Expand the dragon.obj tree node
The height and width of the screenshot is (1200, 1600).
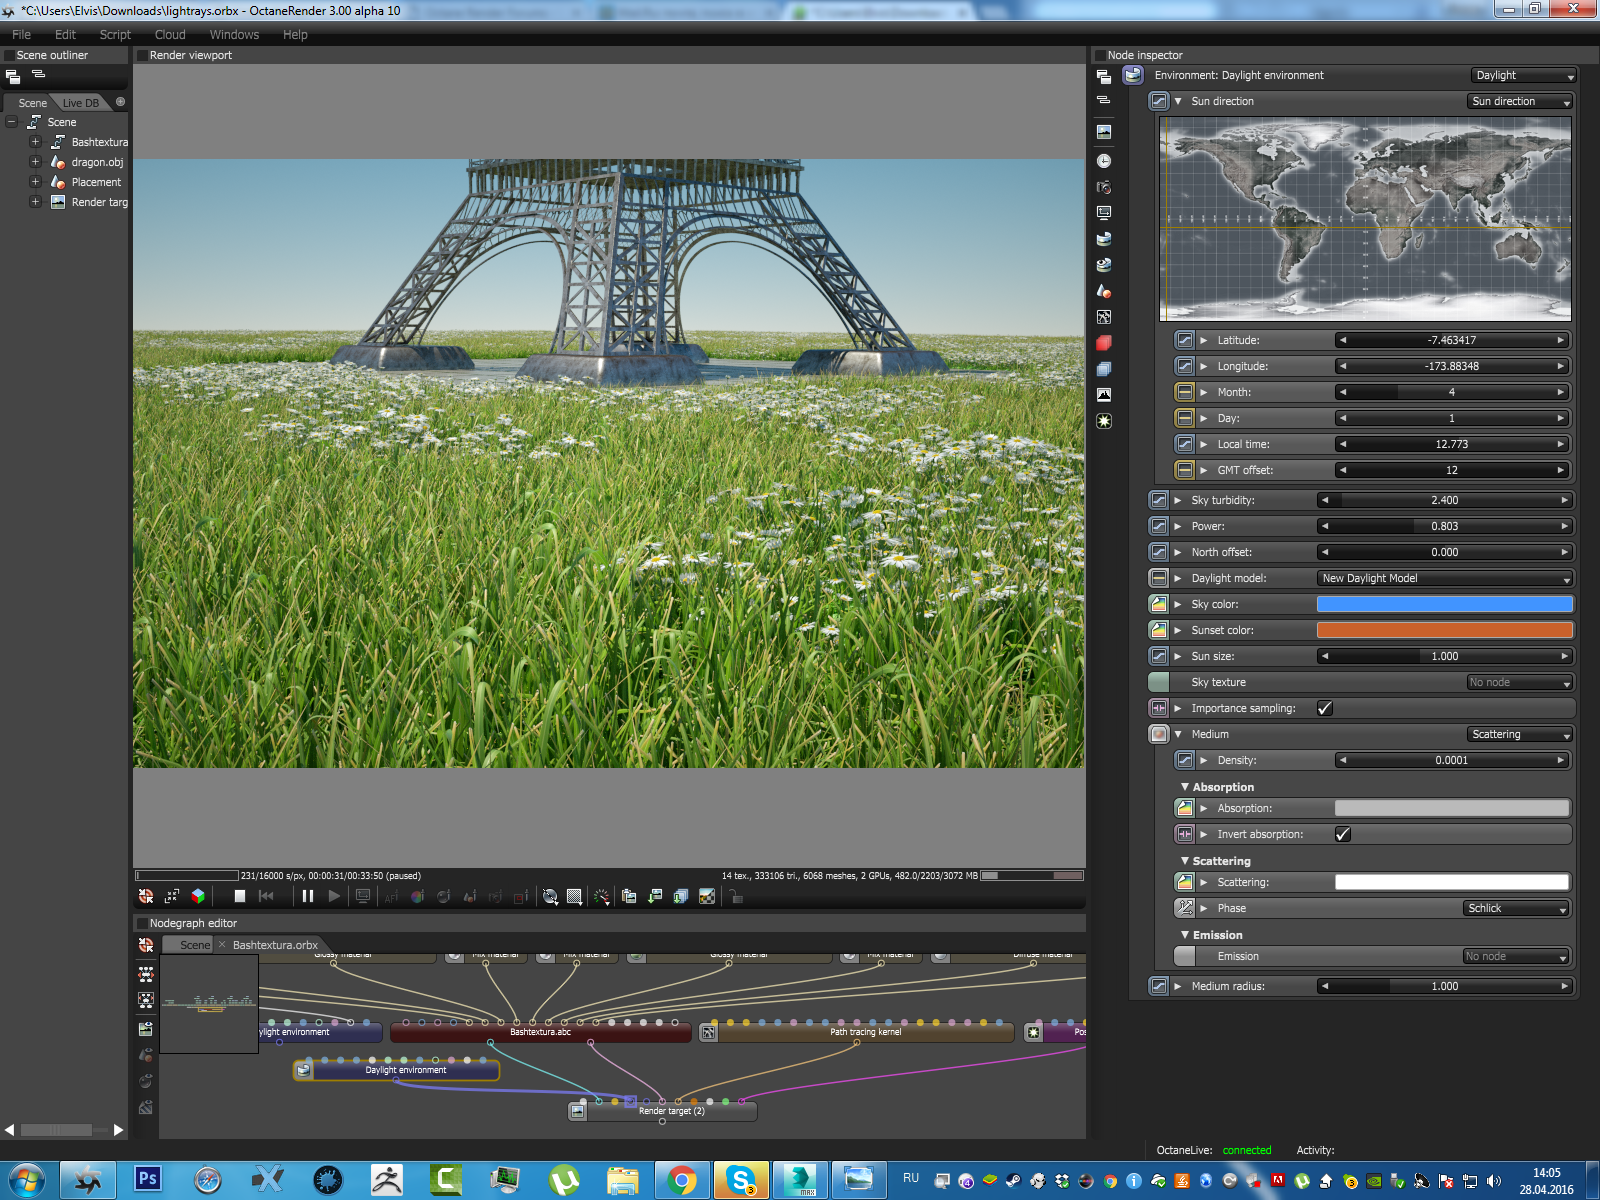click(x=35, y=162)
